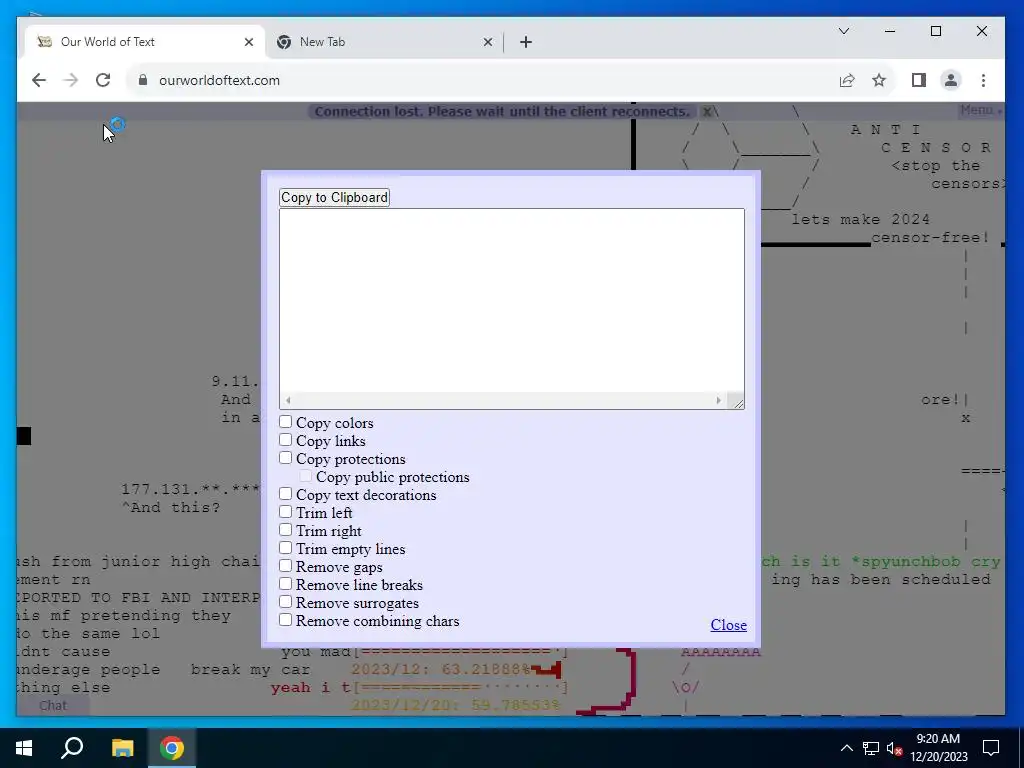Switch to the New Tab tab
Viewport: 1024px width, 768px height.
click(383, 42)
